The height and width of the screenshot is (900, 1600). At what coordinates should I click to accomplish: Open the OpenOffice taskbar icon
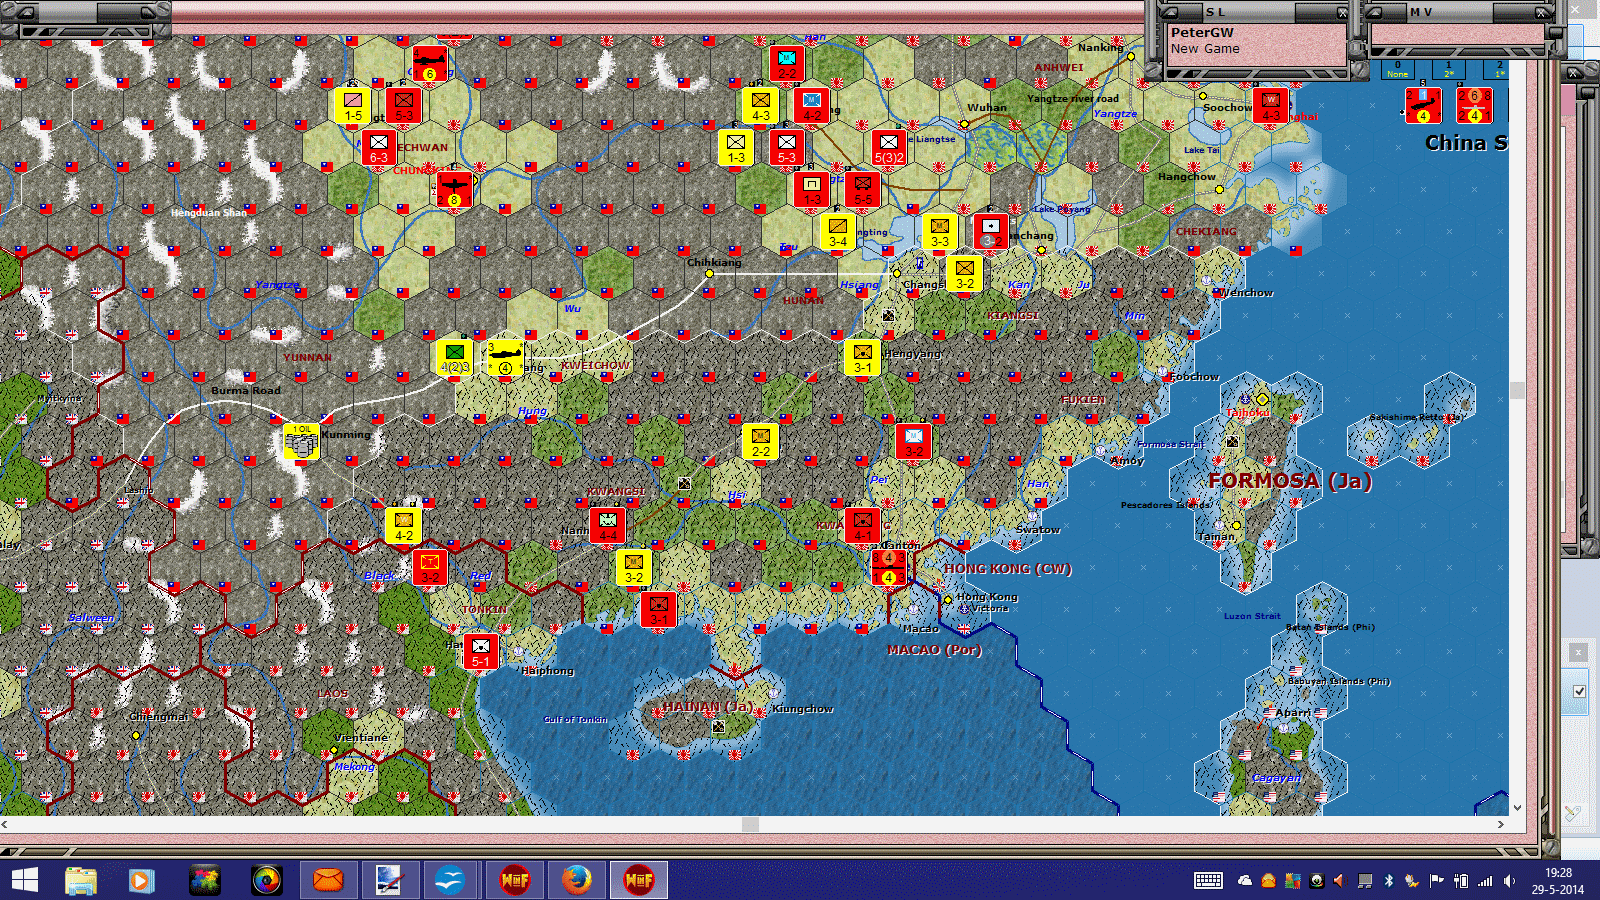(x=451, y=880)
